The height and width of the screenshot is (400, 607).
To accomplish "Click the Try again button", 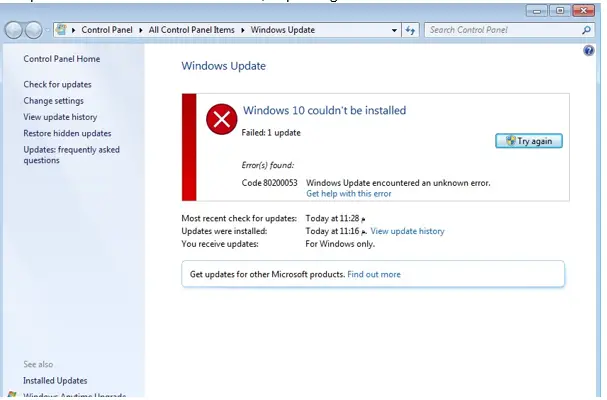I will click(529, 141).
